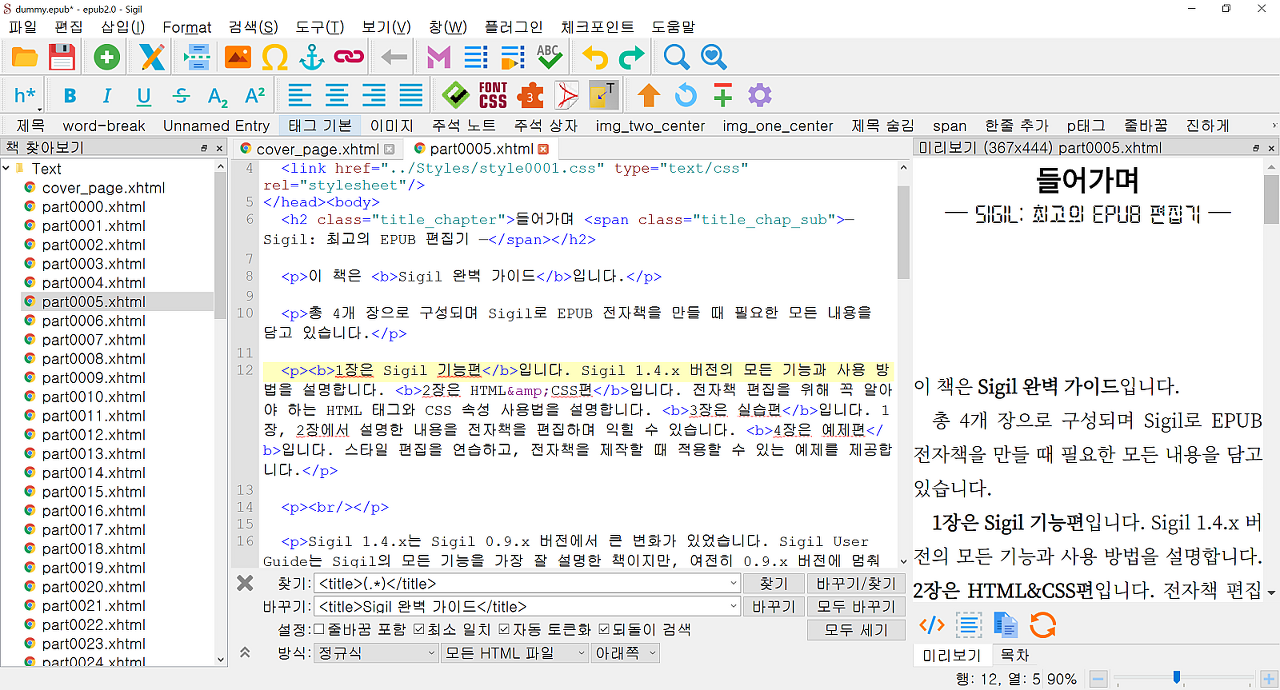
Task: Apply underline with the U icon
Action: point(144,96)
